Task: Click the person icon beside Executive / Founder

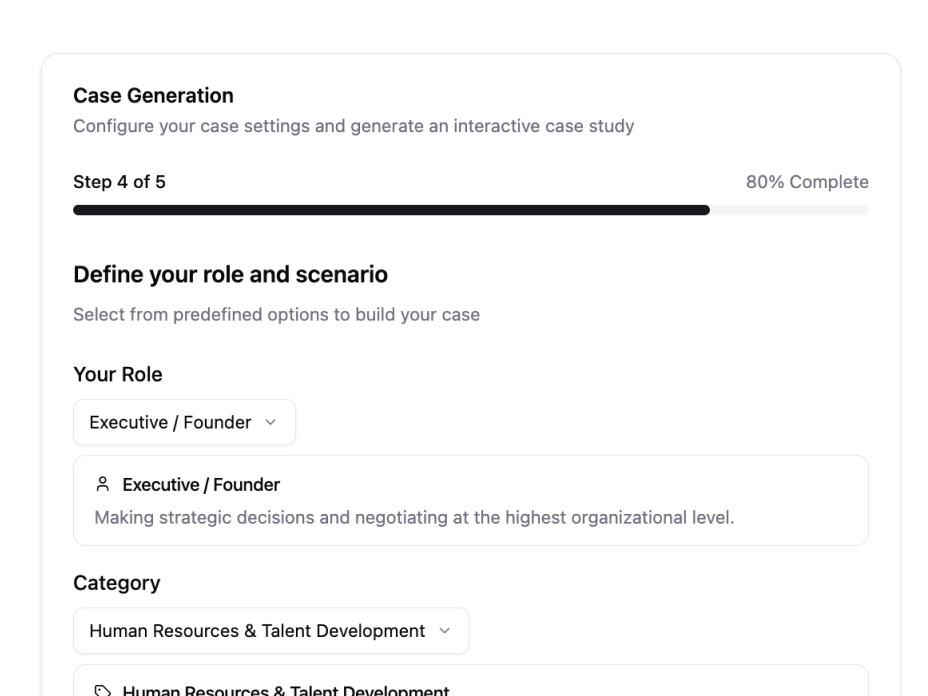Action: click(x=101, y=485)
